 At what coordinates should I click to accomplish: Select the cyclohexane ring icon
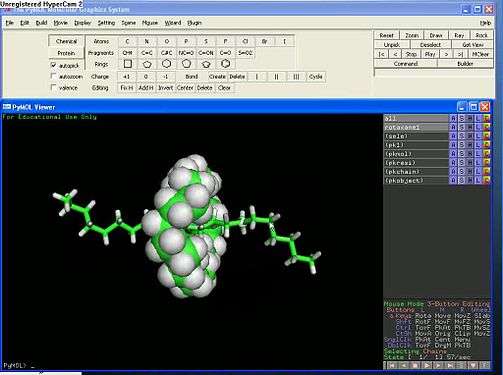click(x=166, y=64)
